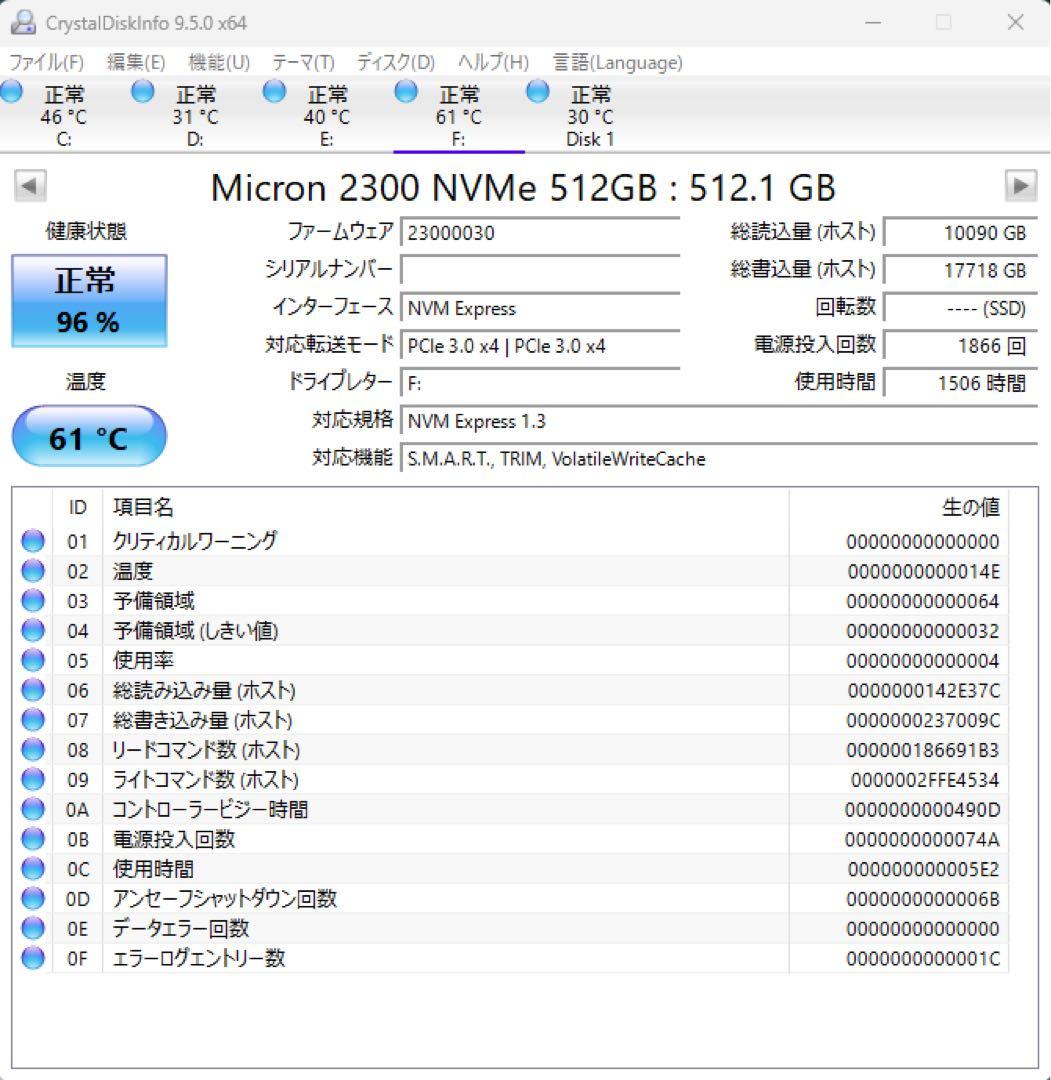Click raw value 000000186691B3
The width and height of the screenshot is (1051, 1080).
coord(923,750)
